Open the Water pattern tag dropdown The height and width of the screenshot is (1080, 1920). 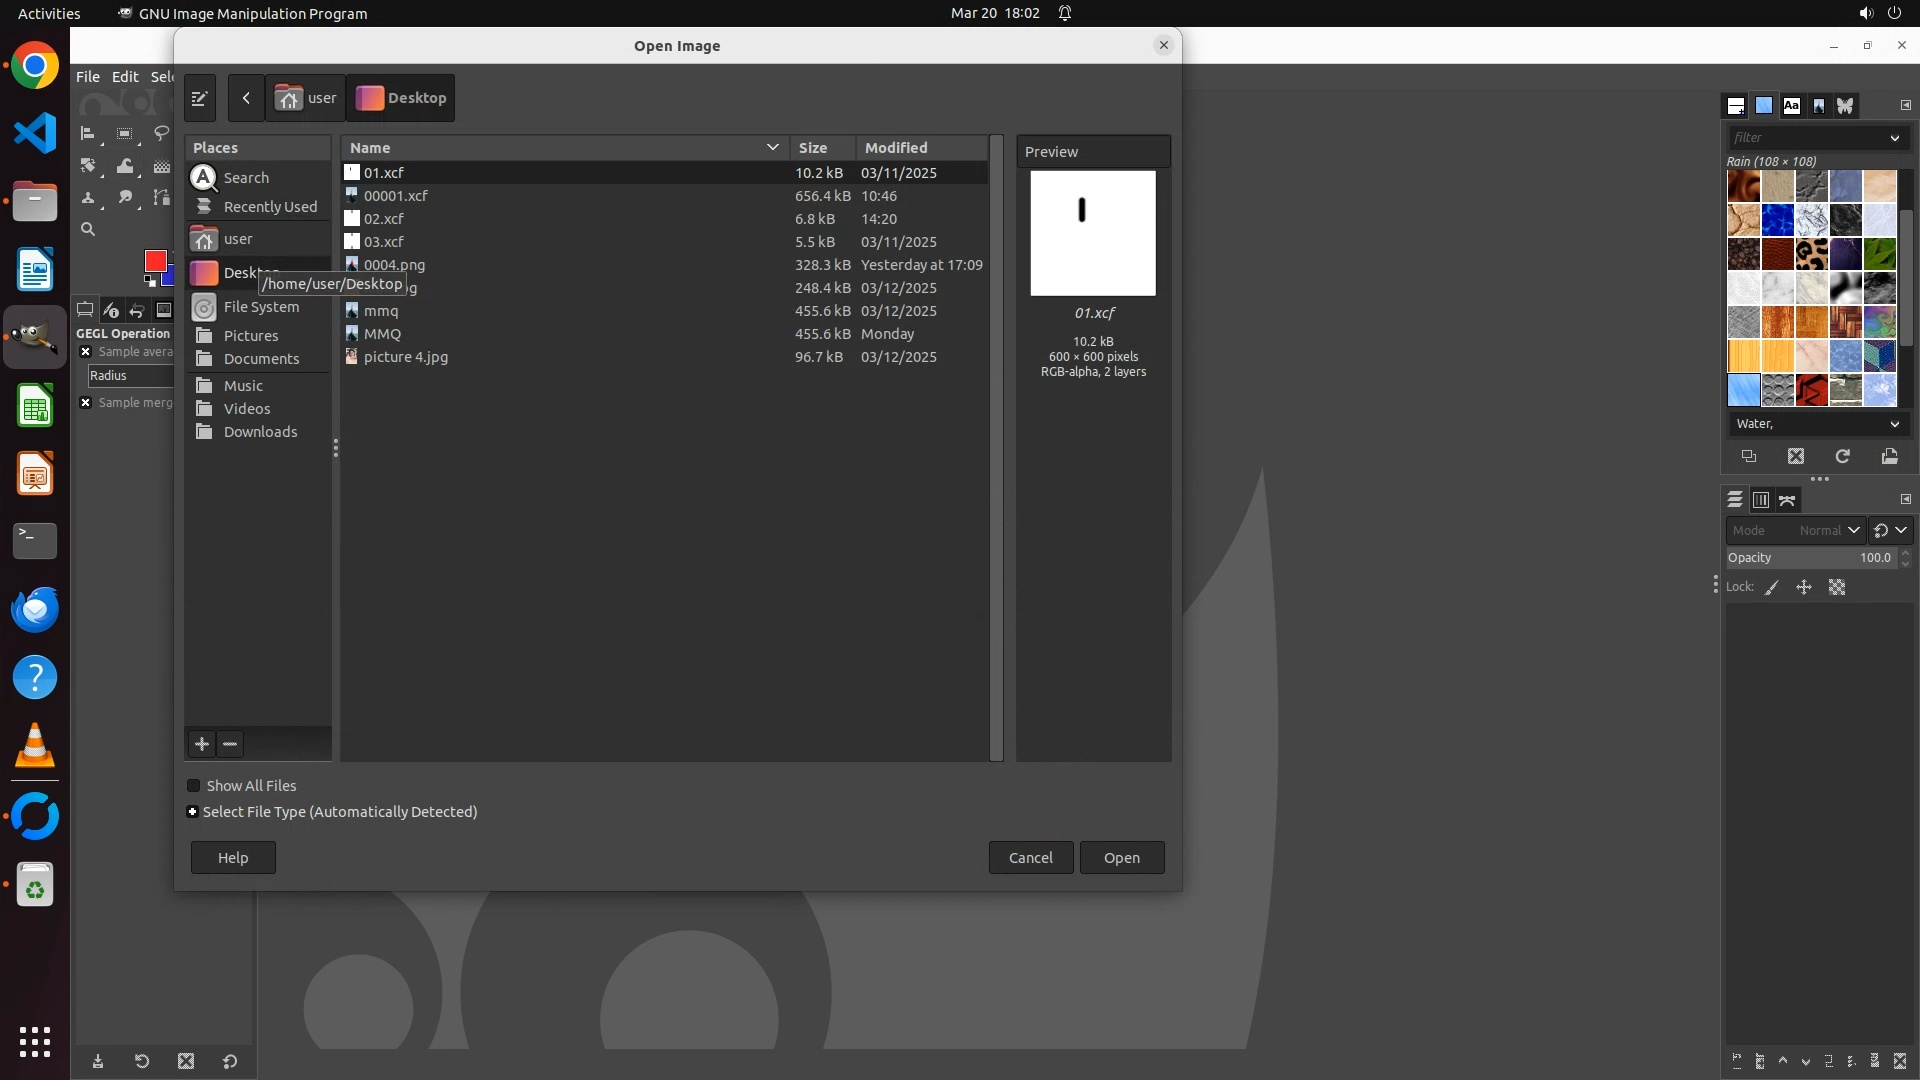tap(1894, 424)
